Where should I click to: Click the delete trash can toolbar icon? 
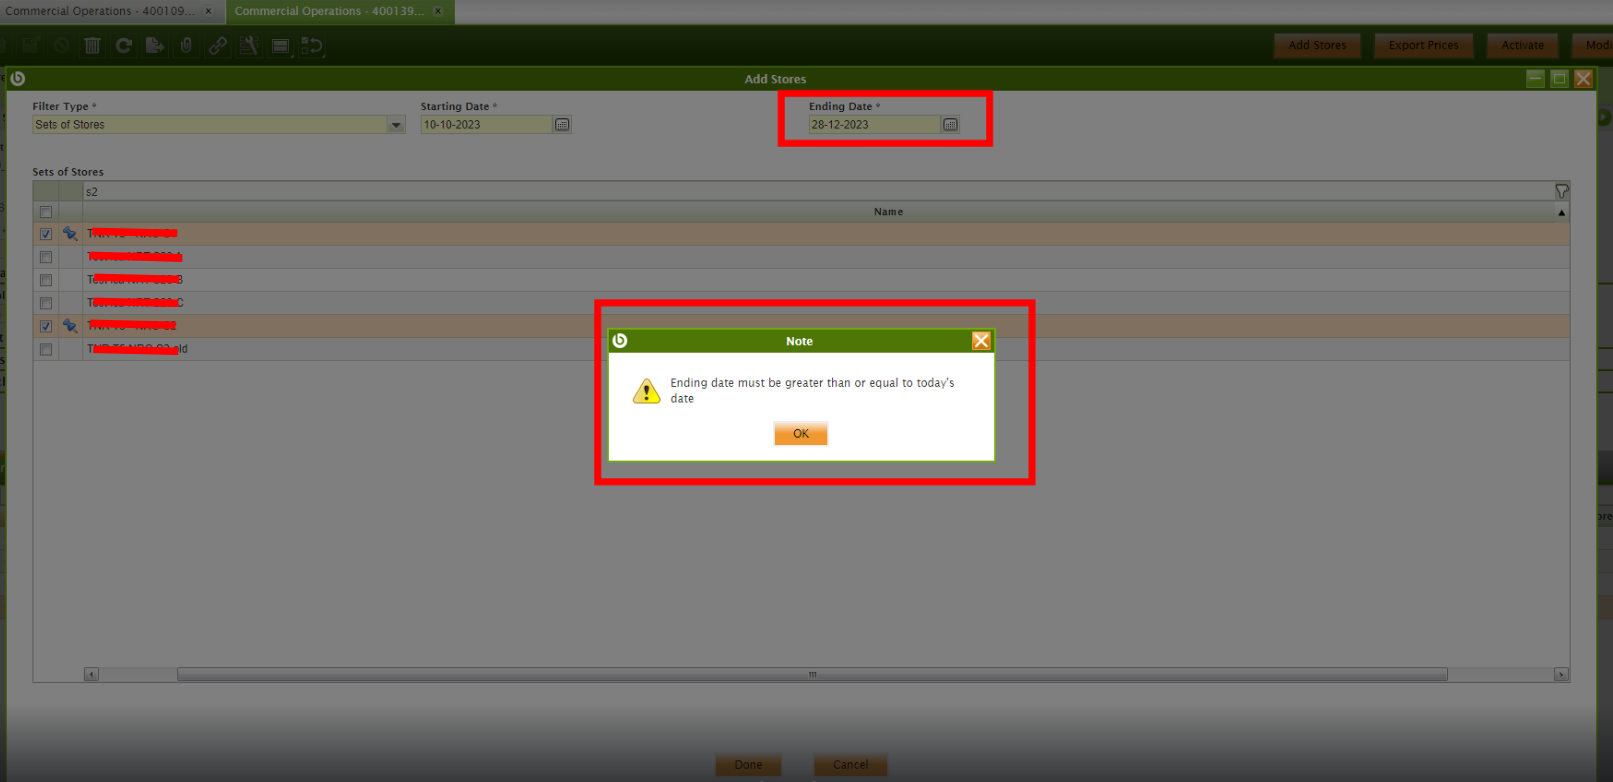tap(92, 45)
